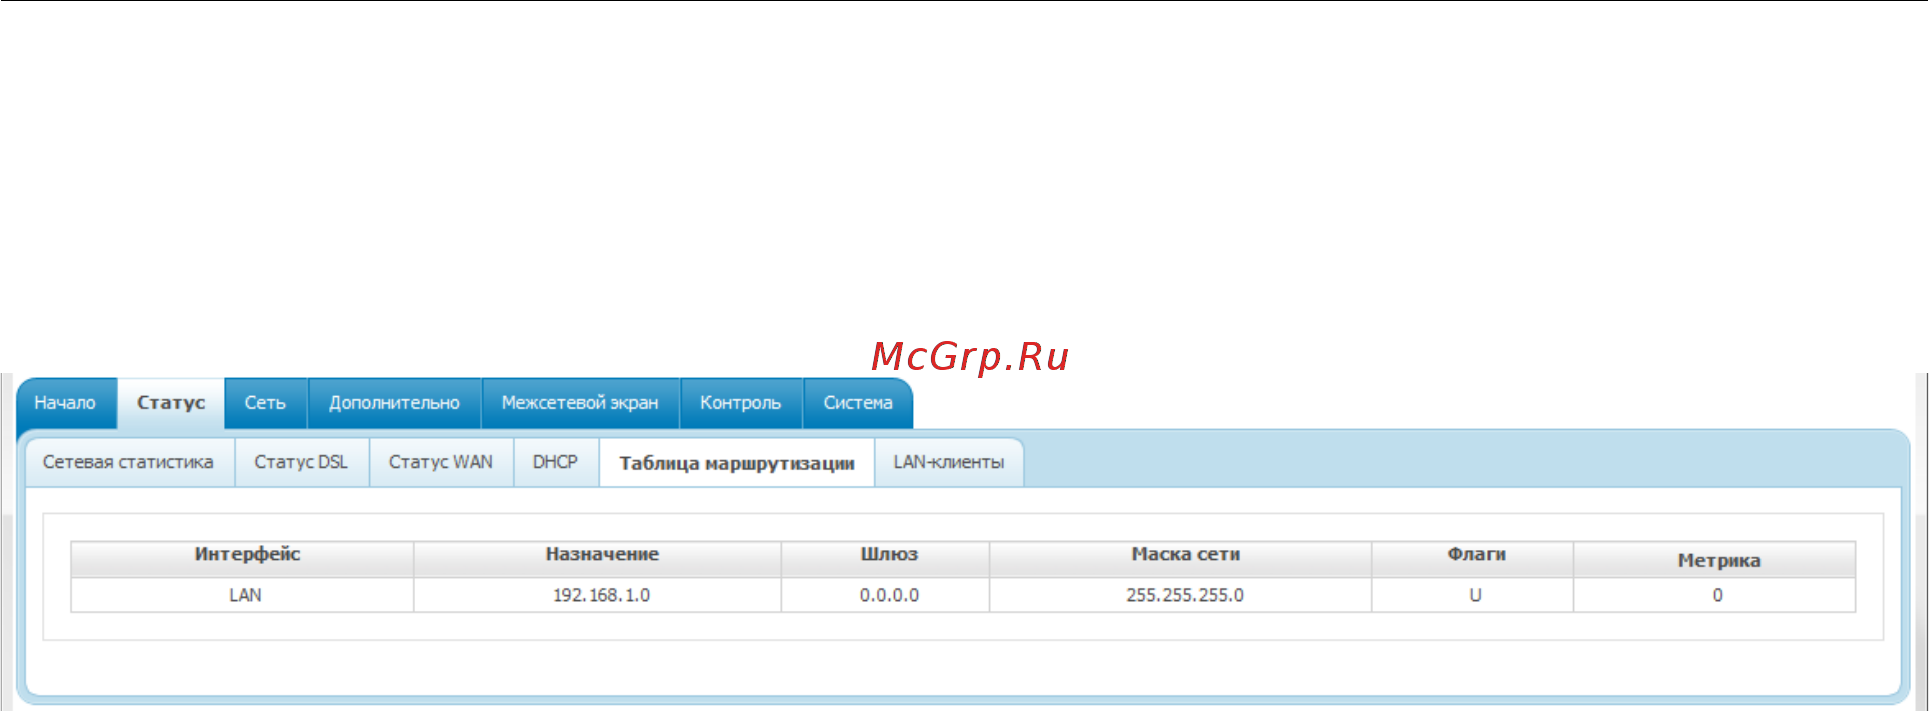
Task: Click the Шлюз column header
Action: pos(885,559)
